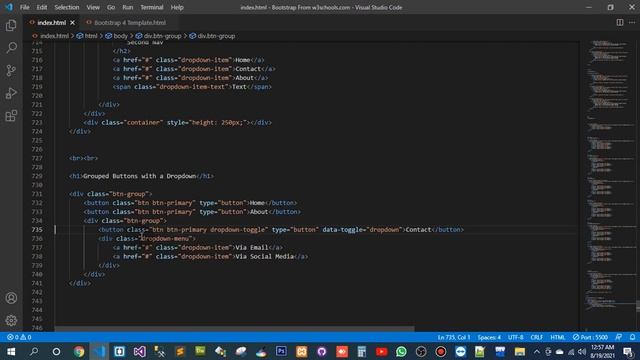Open the View menu
The height and width of the screenshot is (360, 640).
pos(93,7)
